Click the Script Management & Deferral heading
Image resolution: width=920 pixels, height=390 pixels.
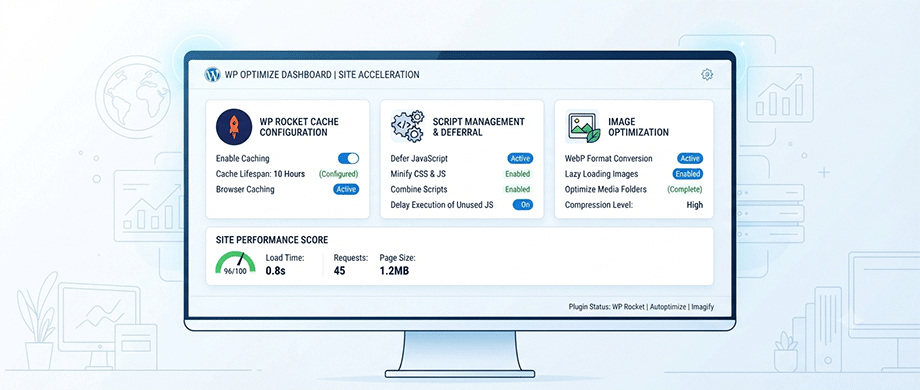(478, 127)
